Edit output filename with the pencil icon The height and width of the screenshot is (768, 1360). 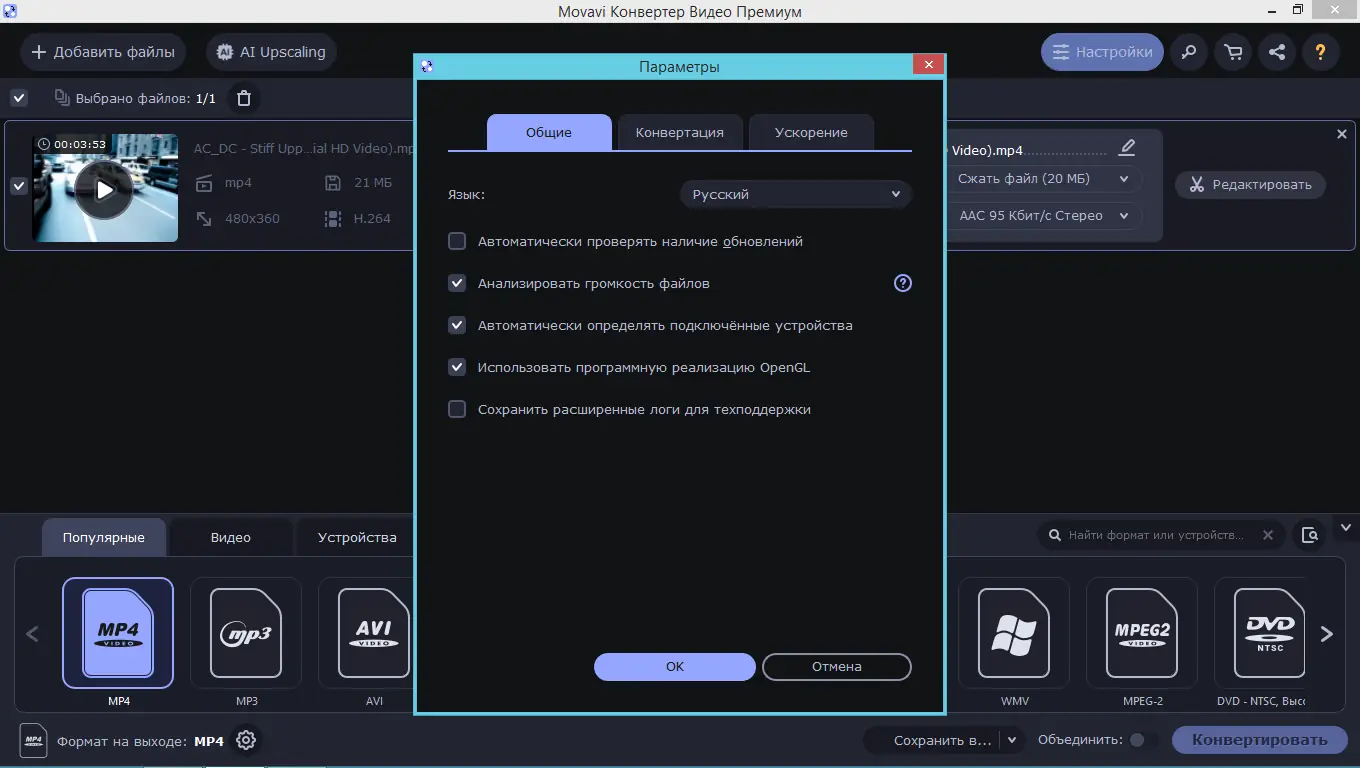[x=1127, y=148]
